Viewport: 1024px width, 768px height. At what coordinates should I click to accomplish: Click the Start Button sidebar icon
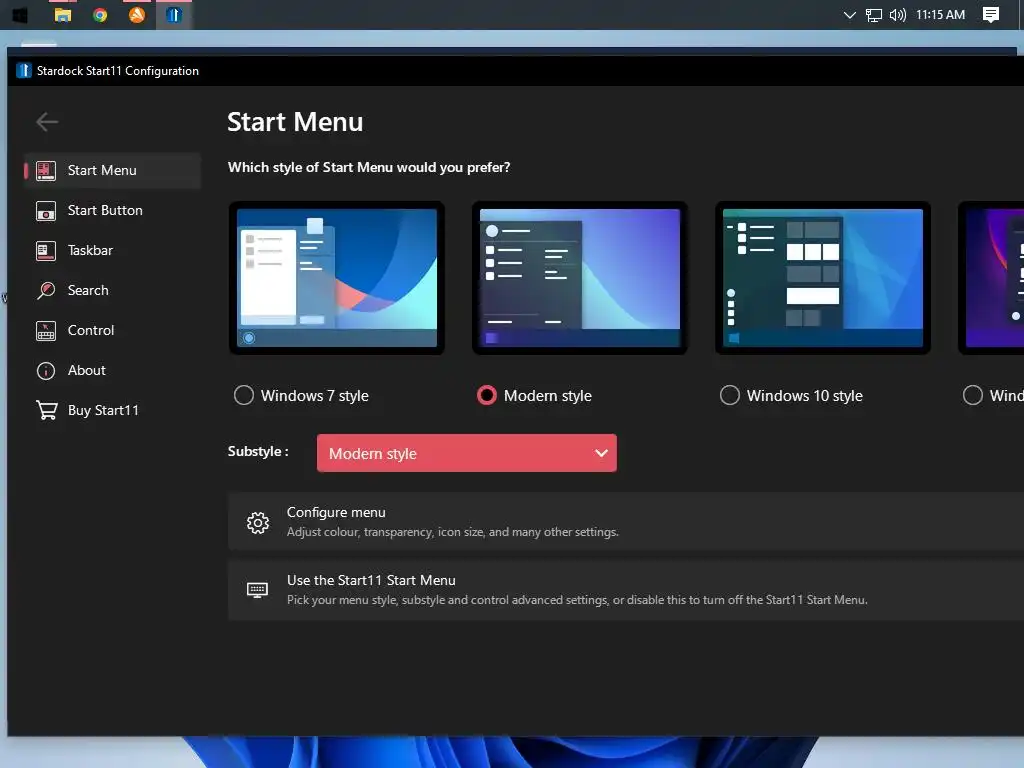46,211
